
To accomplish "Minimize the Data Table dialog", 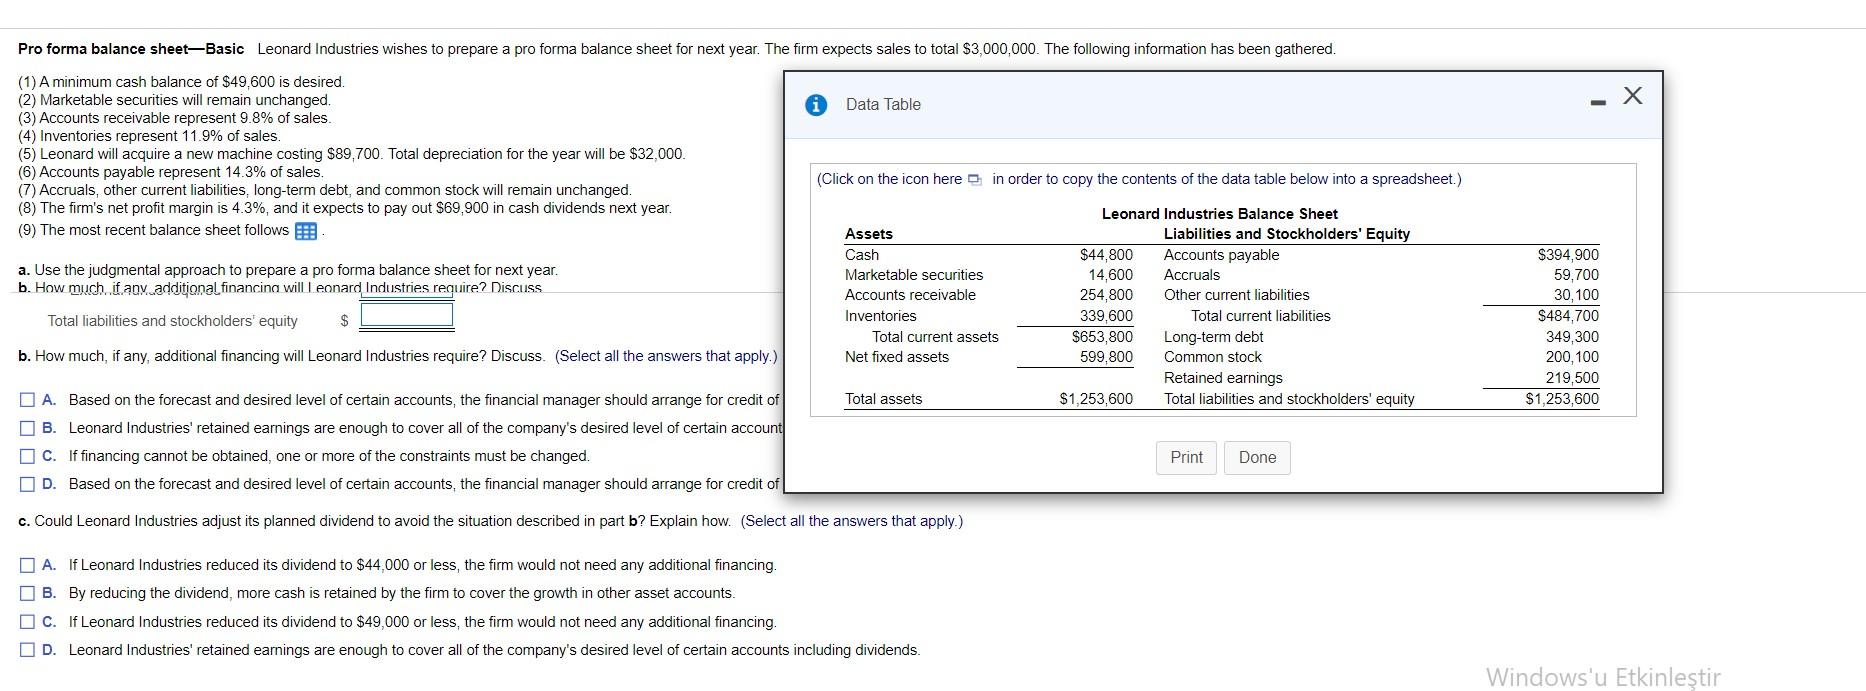I will pyautogui.click(x=1599, y=102).
